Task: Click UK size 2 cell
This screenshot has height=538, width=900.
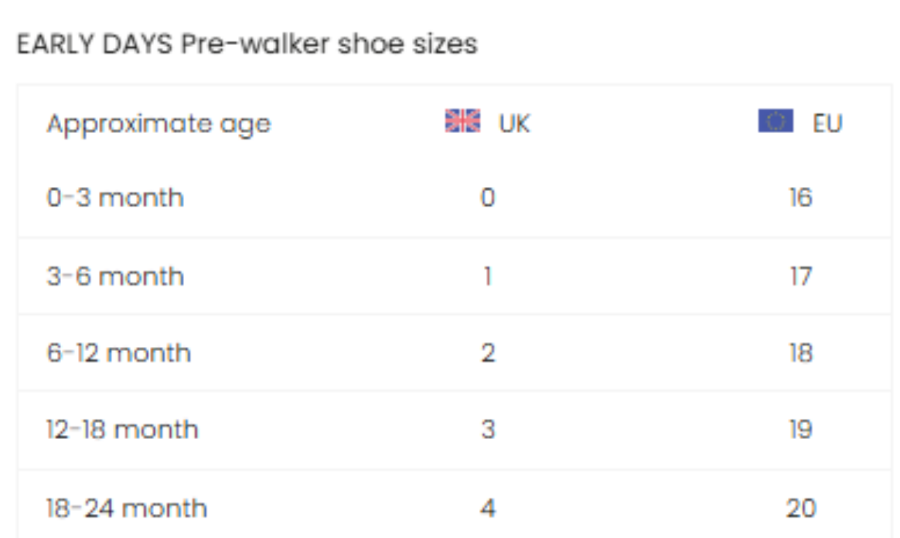Action: (487, 353)
